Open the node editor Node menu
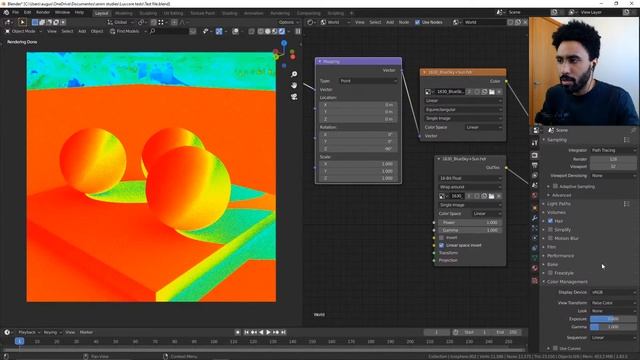 404,22
